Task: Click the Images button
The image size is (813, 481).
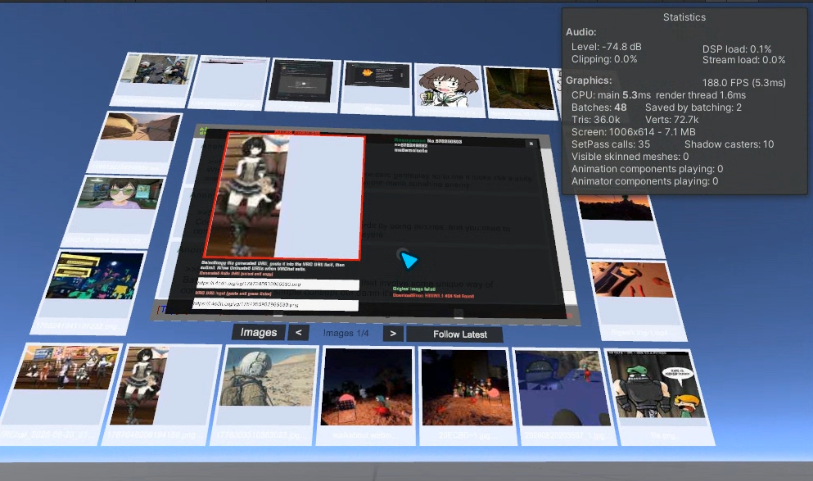Action: [258, 332]
